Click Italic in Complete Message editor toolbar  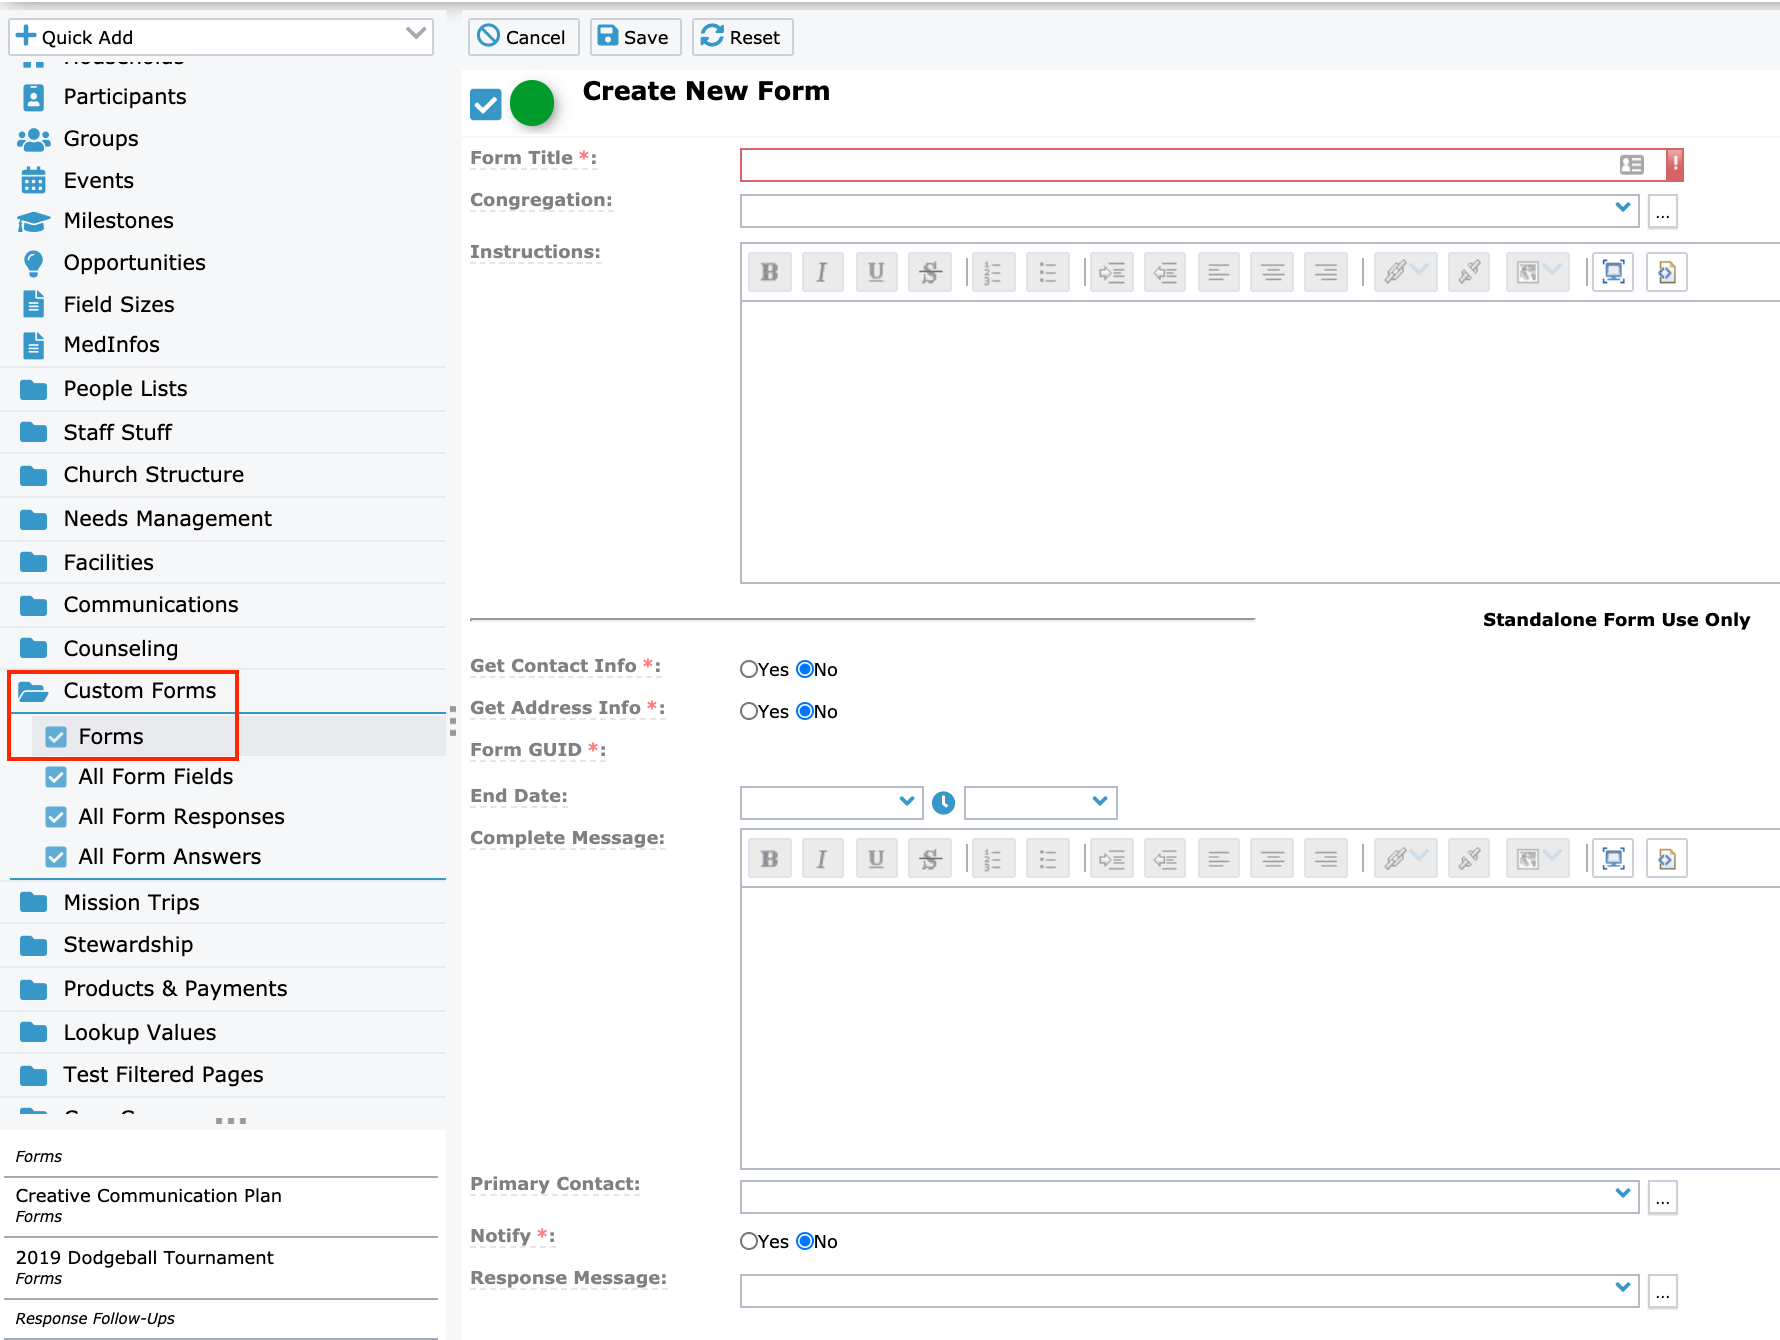[x=822, y=858]
